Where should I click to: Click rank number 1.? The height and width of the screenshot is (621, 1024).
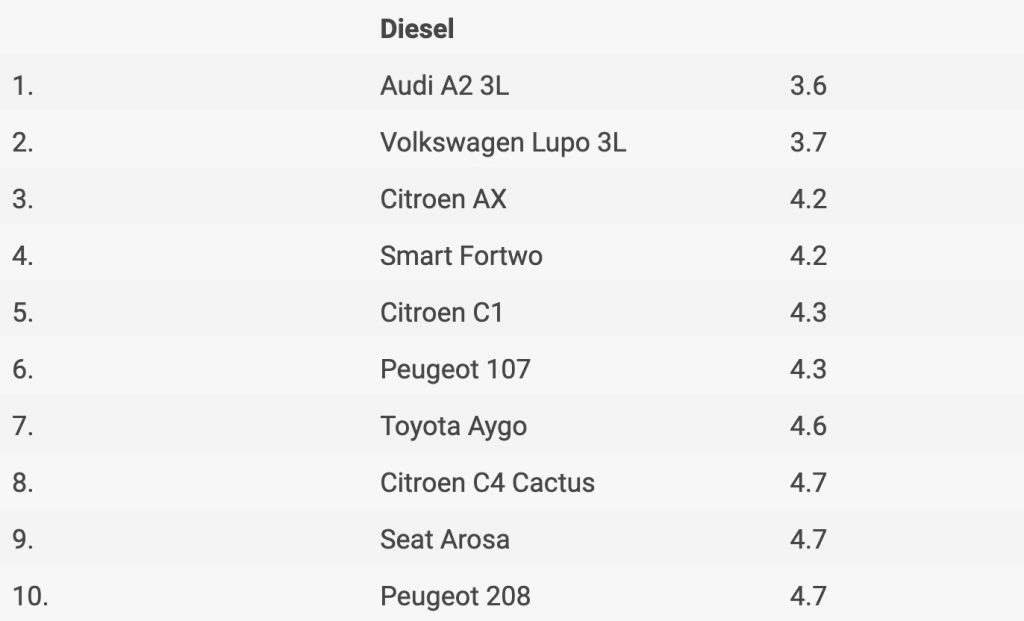tap(23, 86)
